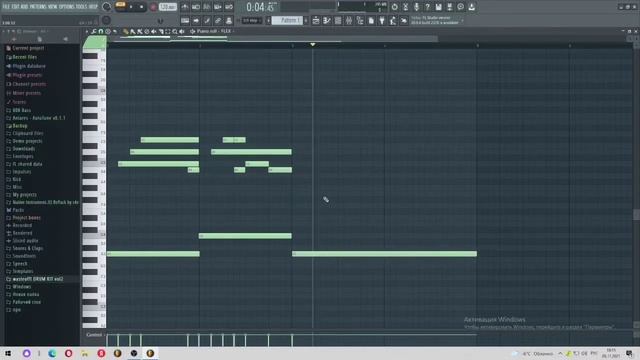Image resolution: width=640 pixels, height=360 pixels.
Task: Open the PATTERNS menu
Action: coord(38,7)
